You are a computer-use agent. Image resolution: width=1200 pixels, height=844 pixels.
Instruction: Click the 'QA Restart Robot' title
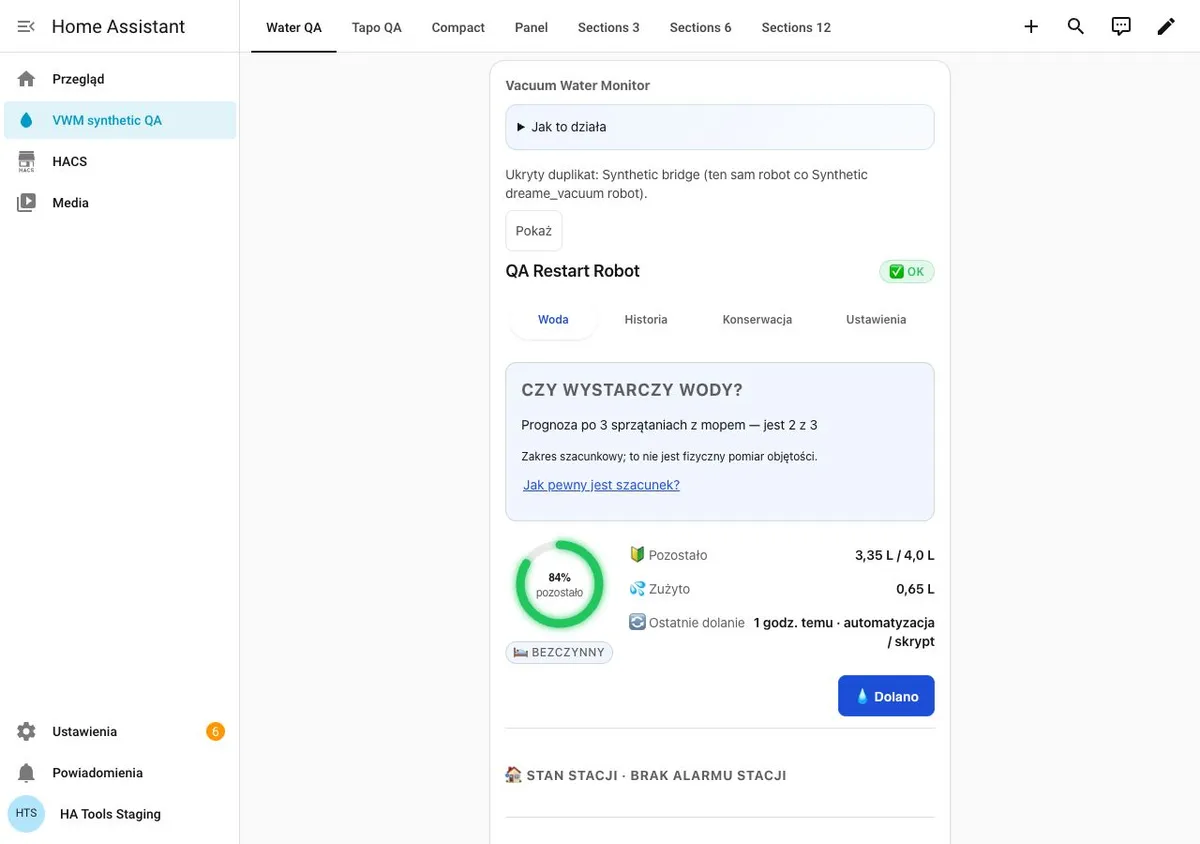click(x=573, y=271)
